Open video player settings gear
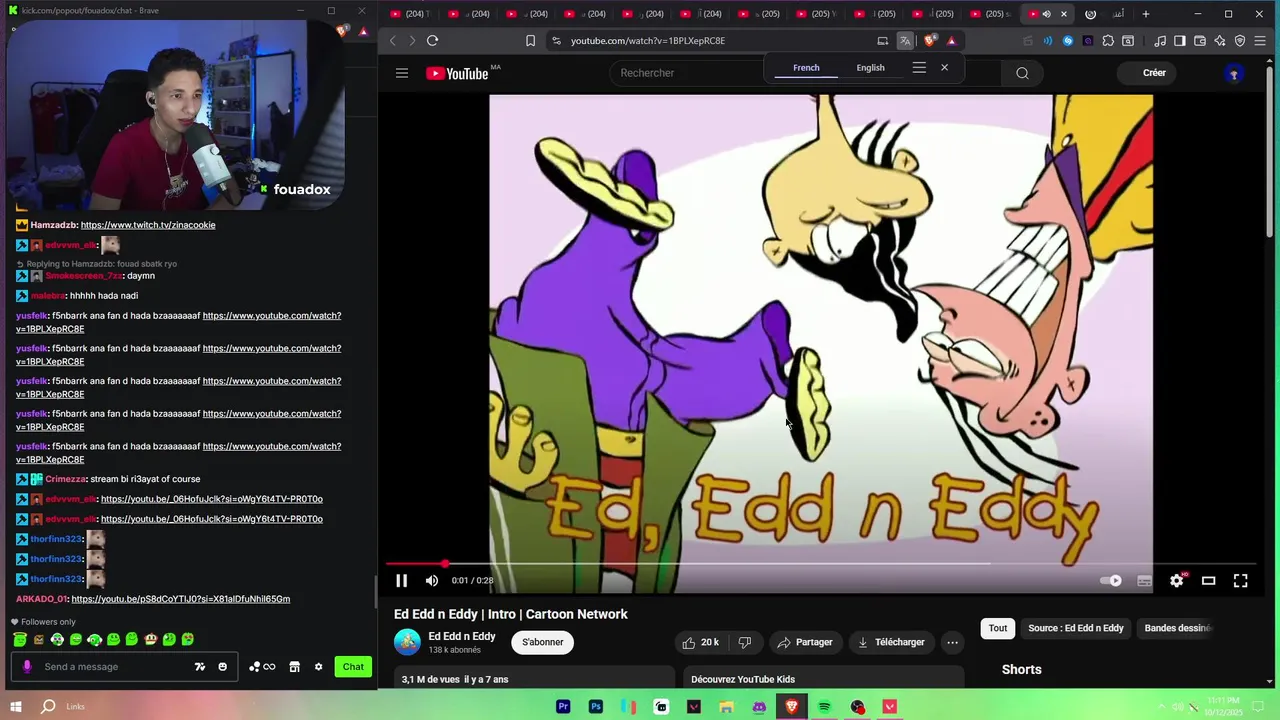The image size is (1280, 720). (x=1176, y=580)
